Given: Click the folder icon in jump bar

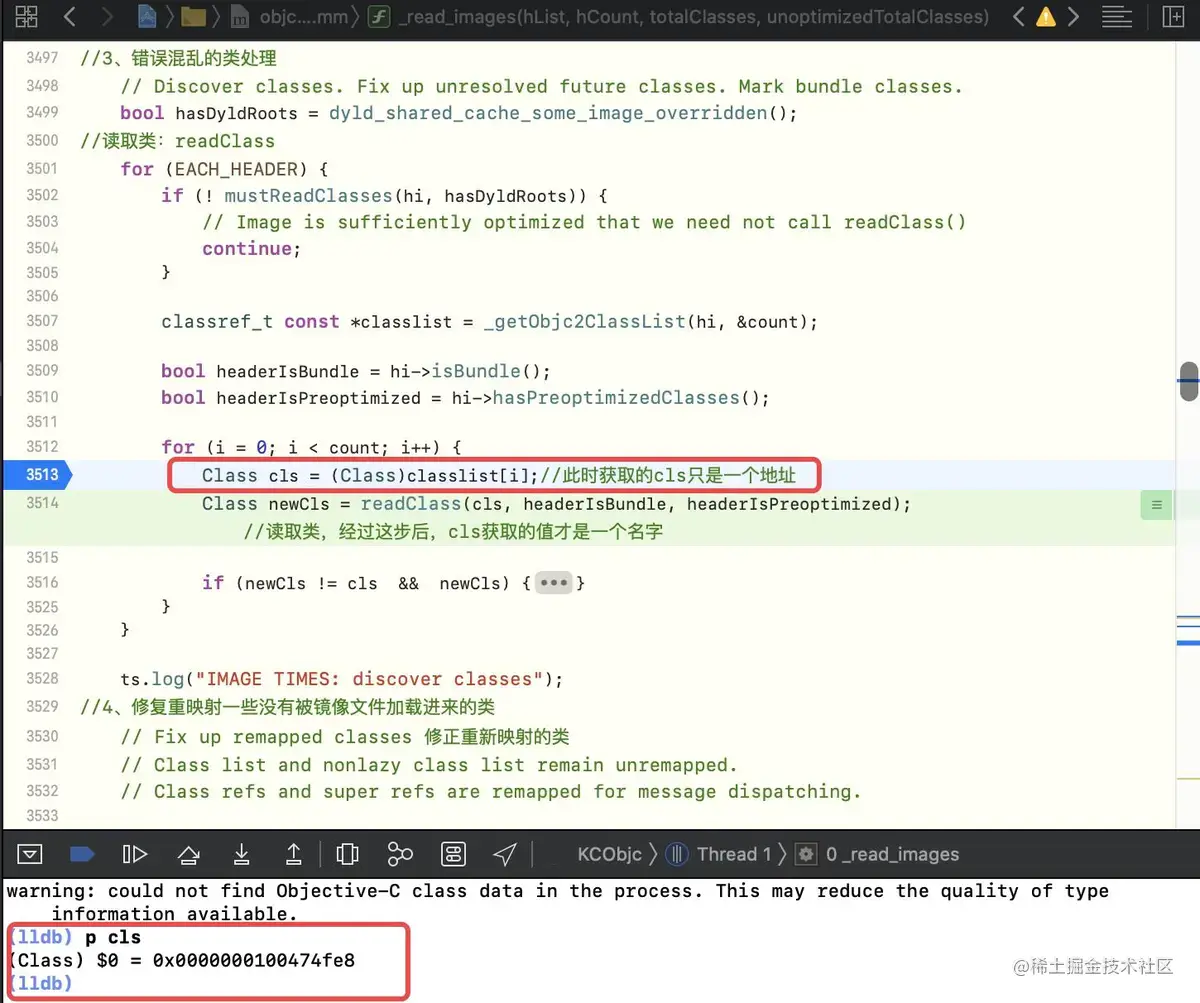Looking at the screenshot, I should pyautogui.click(x=194, y=16).
